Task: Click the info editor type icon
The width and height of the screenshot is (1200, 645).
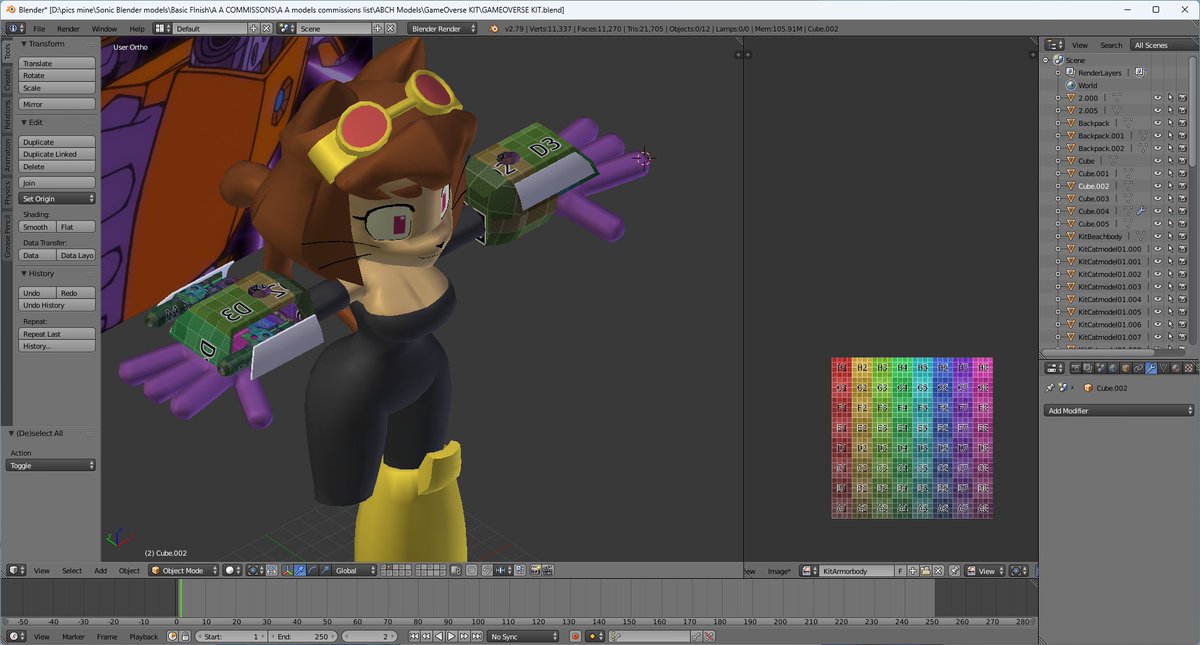Action: (x=17, y=29)
